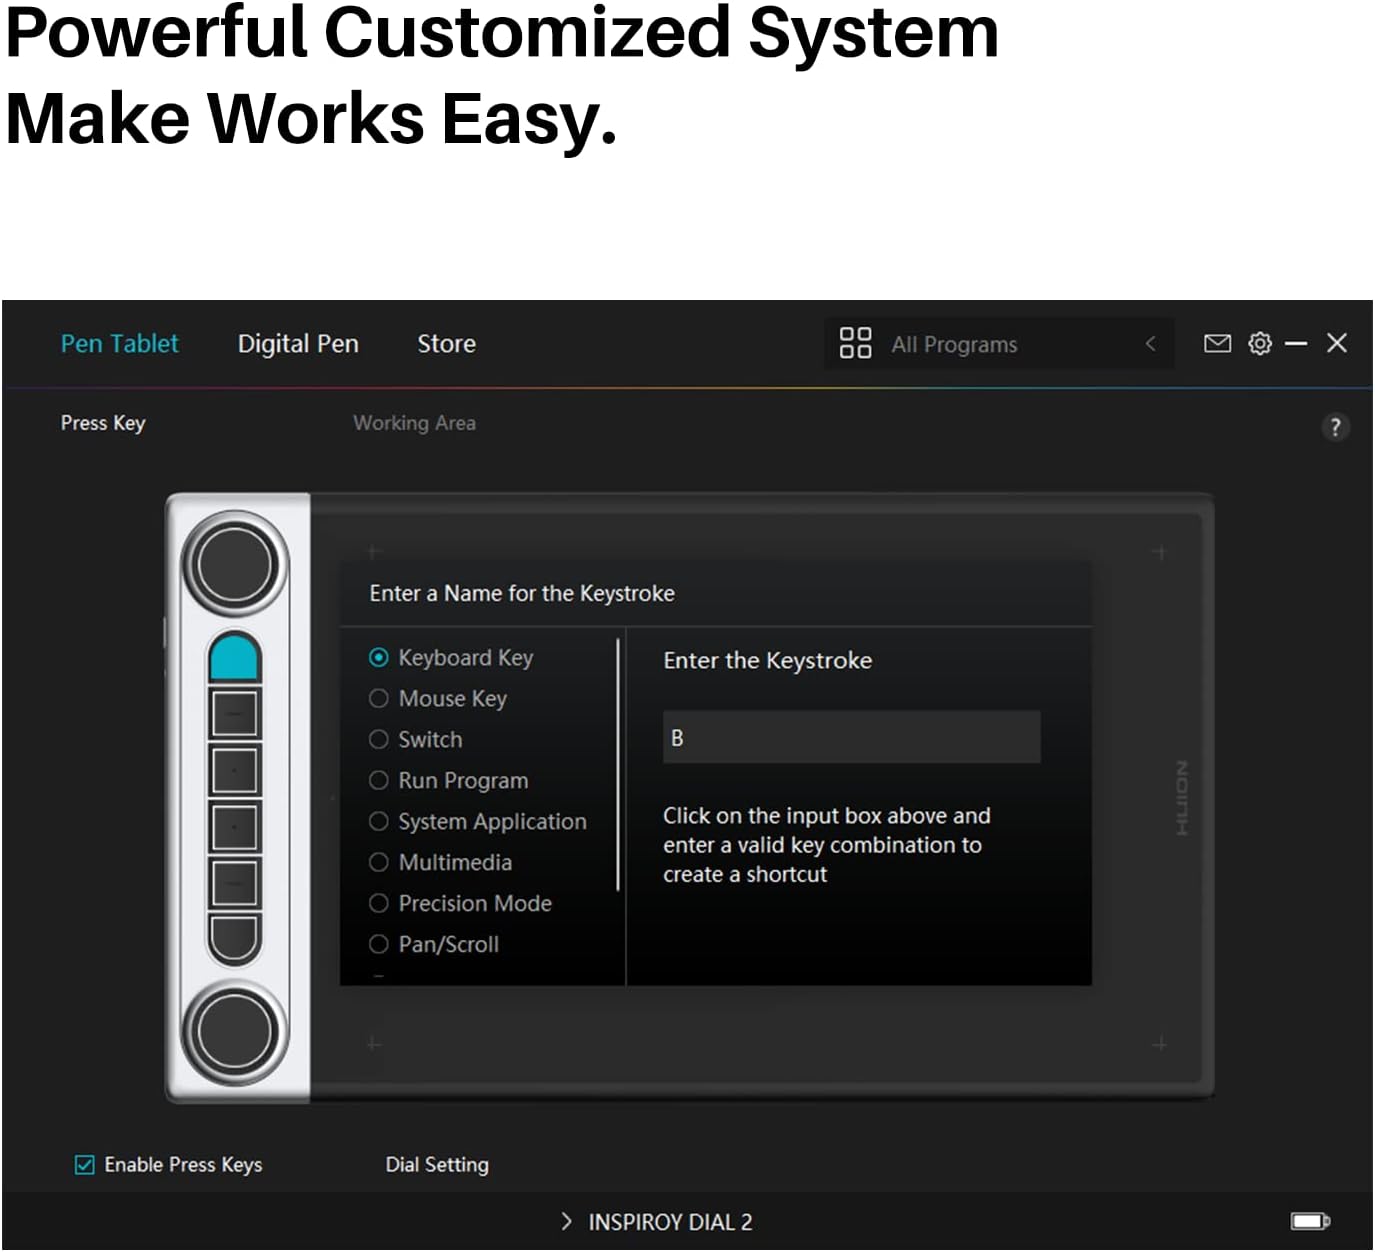This screenshot has width=1375, height=1252.
Task: Open the mail message icon
Action: click(x=1217, y=344)
